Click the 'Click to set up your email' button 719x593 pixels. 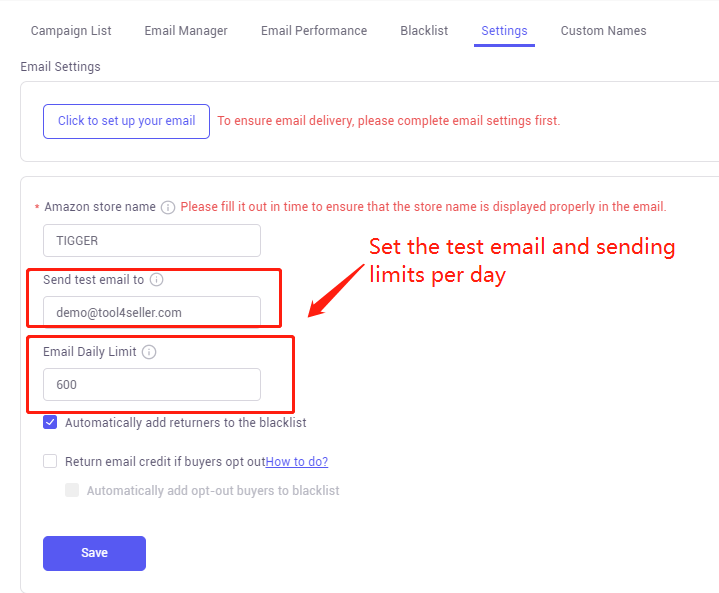[x=127, y=121]
